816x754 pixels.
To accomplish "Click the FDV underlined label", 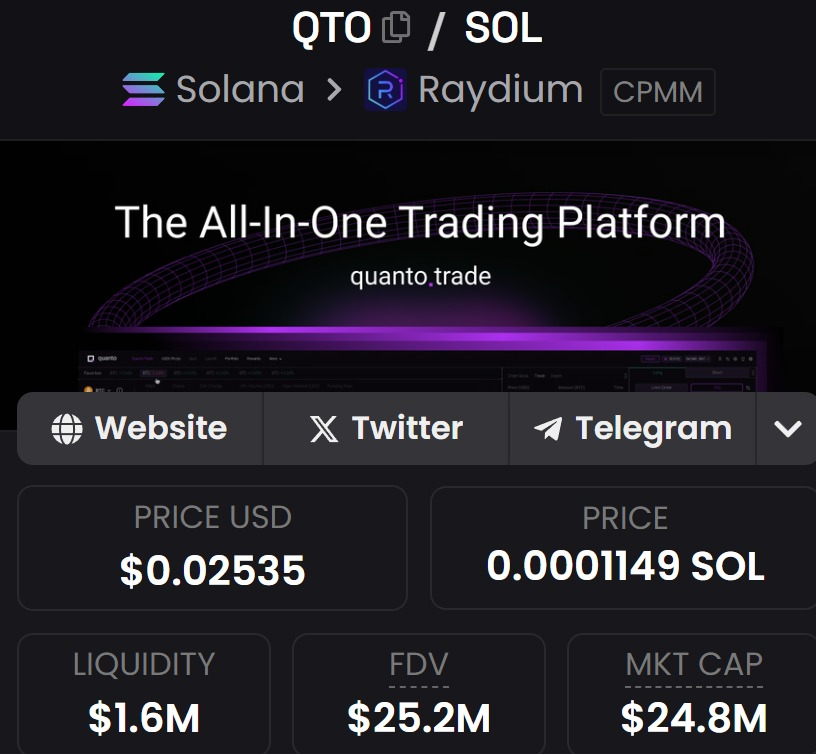I will click(419, 664).
